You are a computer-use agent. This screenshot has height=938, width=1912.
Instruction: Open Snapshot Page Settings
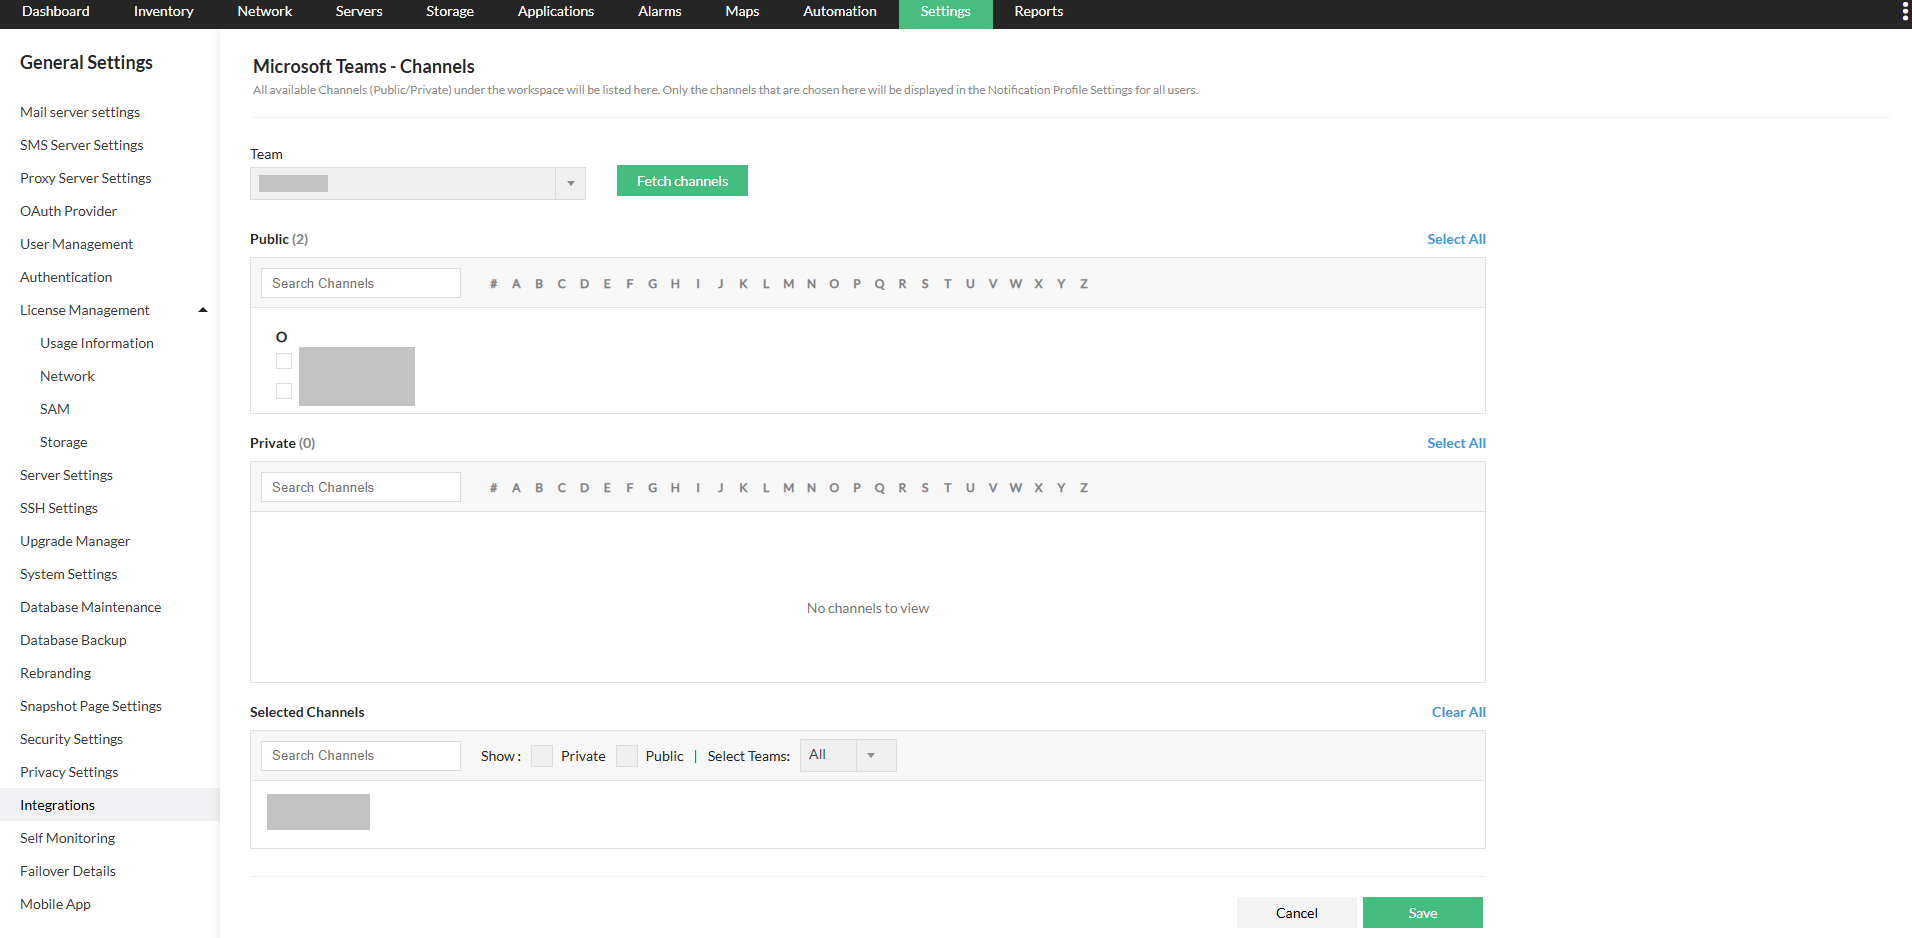(91, 706)
